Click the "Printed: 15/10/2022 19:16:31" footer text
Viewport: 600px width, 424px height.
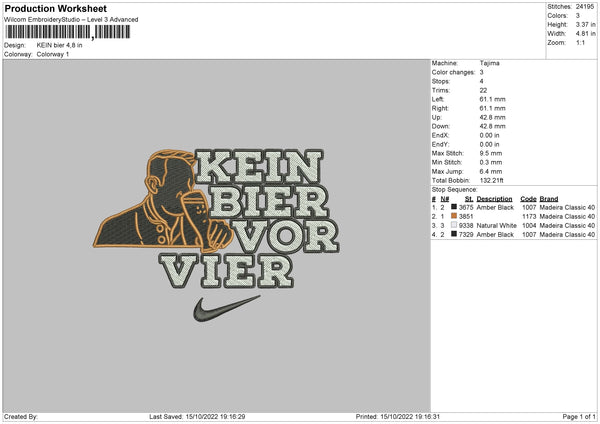(398, 417)
